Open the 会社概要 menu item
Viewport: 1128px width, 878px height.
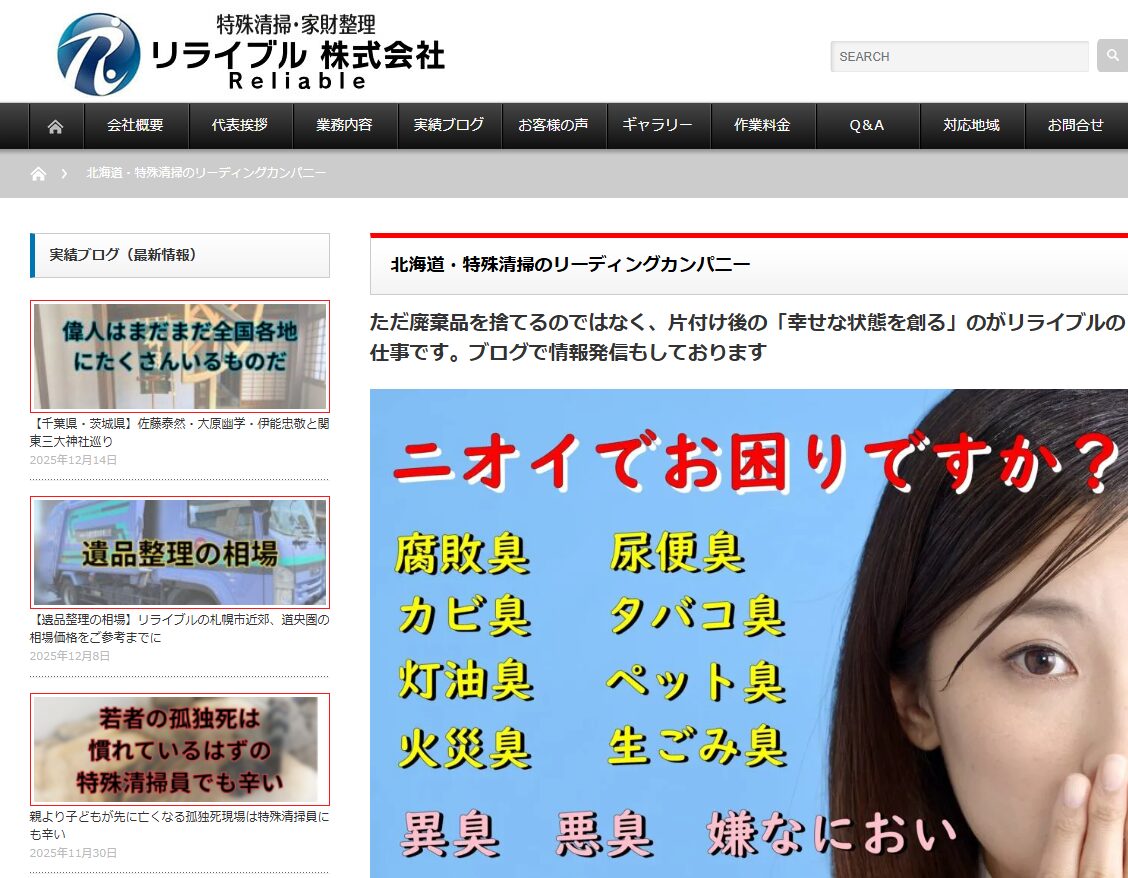[x=135, y=126]
